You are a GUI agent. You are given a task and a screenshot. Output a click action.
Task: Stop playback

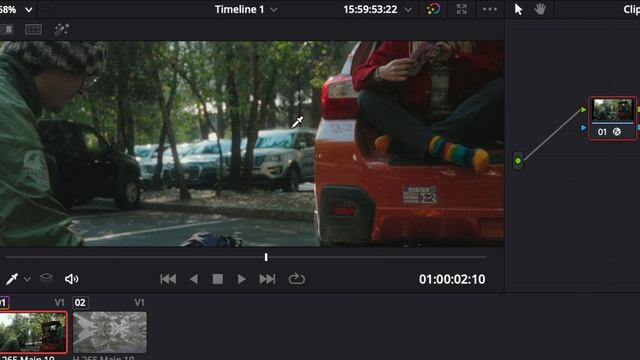[218, 279]
